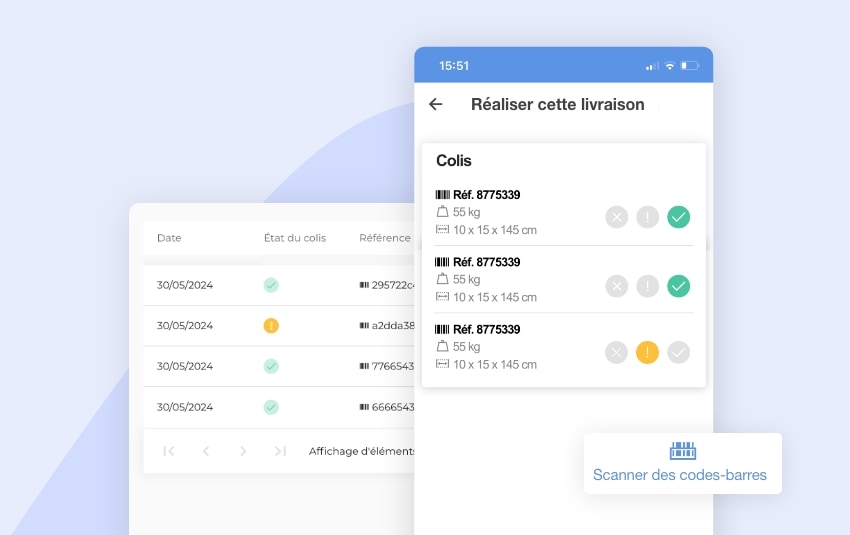Mark the second parcel as validated

click(x=678, y=286)
